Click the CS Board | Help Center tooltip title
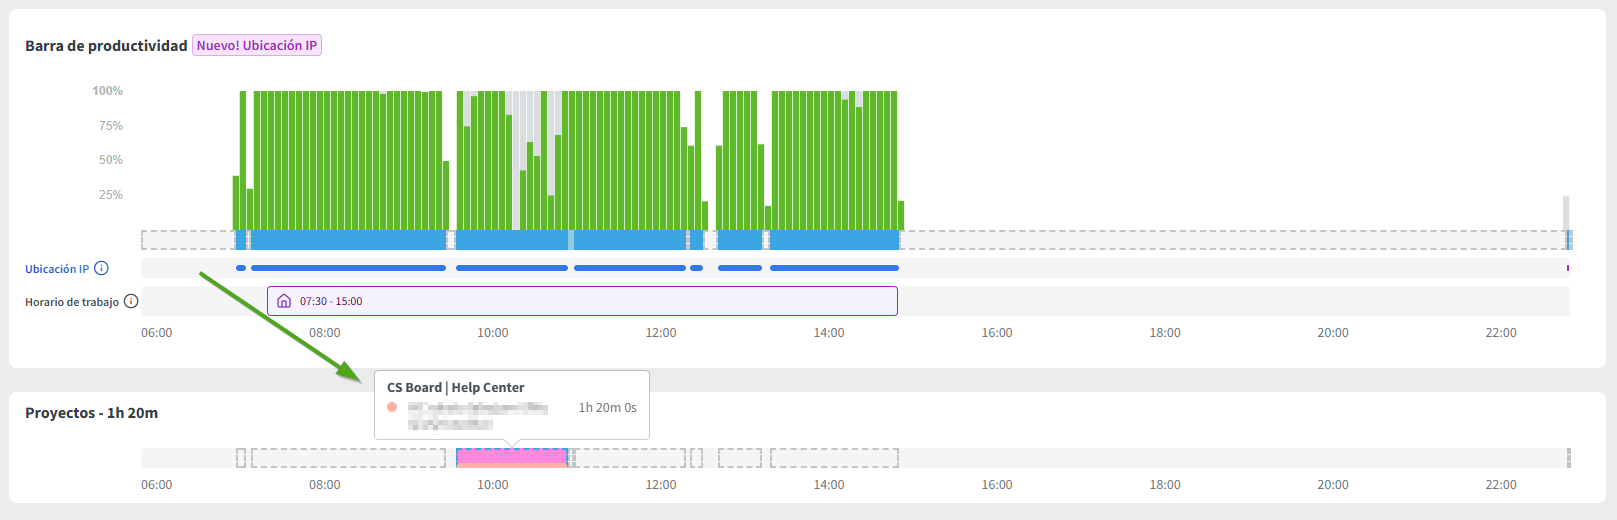The height and width of the screenshot is (520, 1617). [x=456, y=387]
